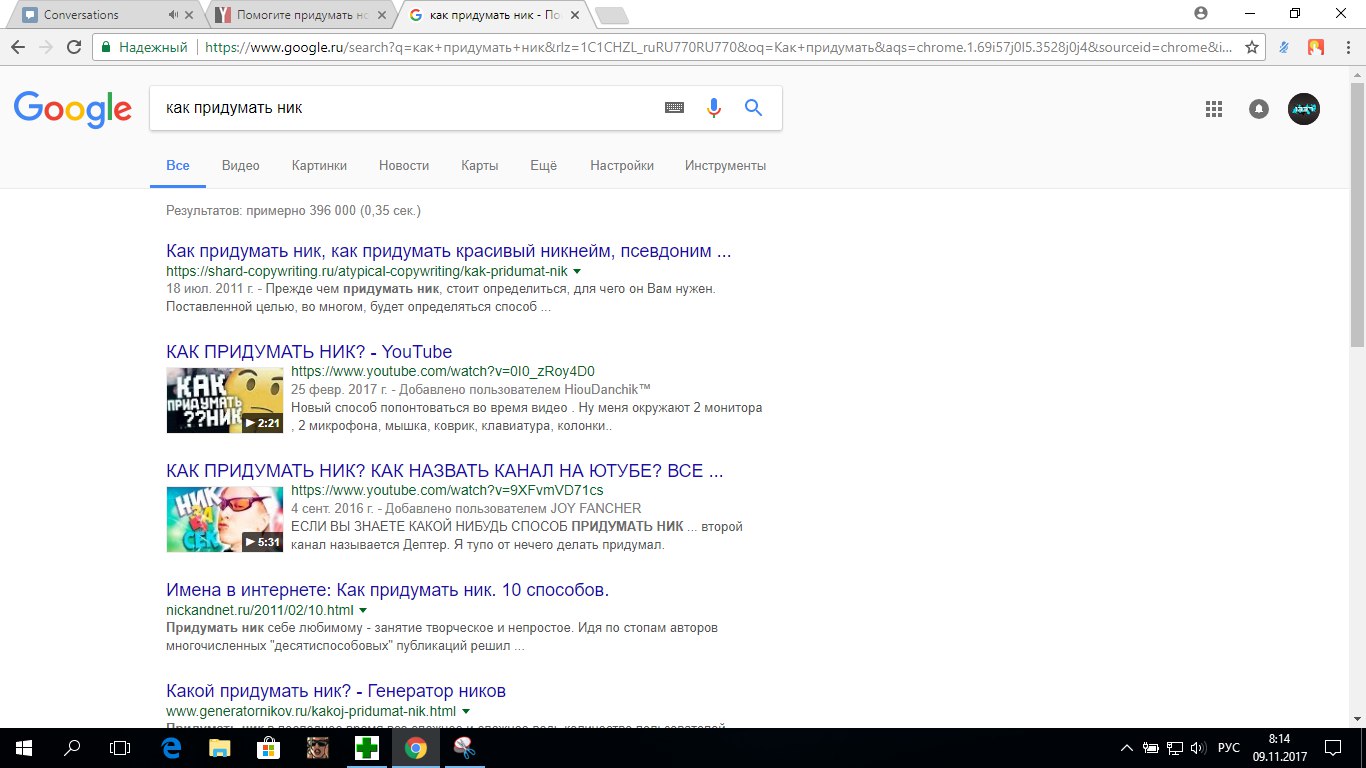Click the Google account profile avatar

pyautogui.click(x=1303, y=109)
